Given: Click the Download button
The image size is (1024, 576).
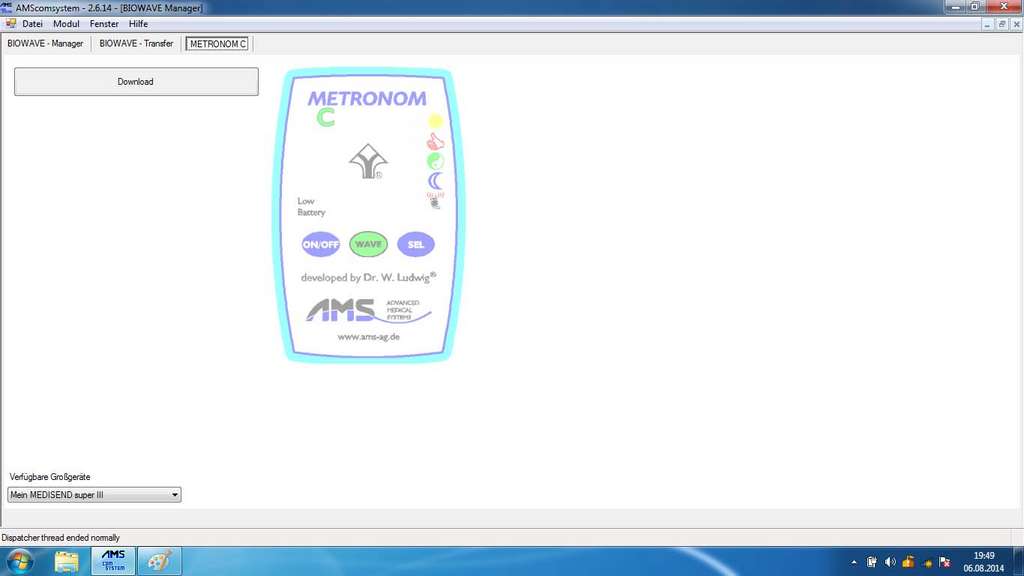Looking at the screenshot, I should coord(136,82).
